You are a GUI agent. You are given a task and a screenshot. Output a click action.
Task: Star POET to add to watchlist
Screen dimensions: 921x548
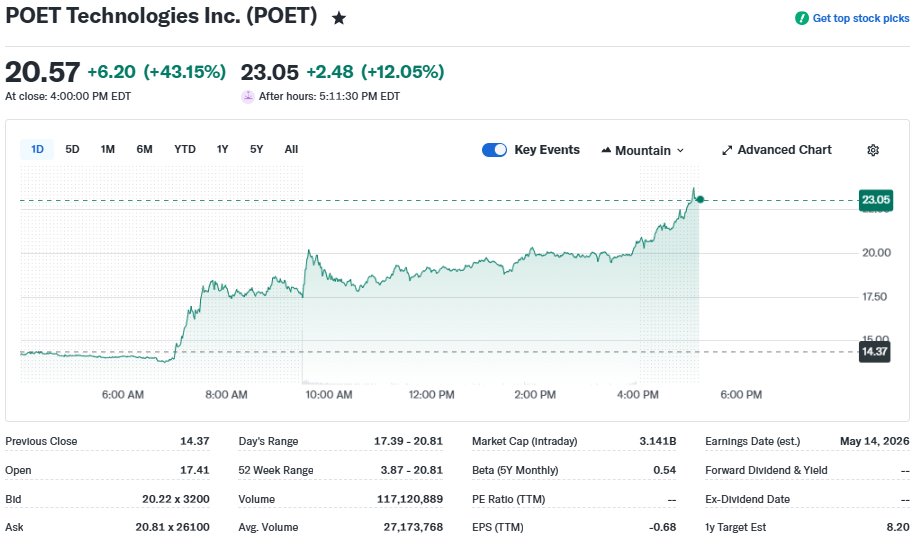click(x=338, y=18)
